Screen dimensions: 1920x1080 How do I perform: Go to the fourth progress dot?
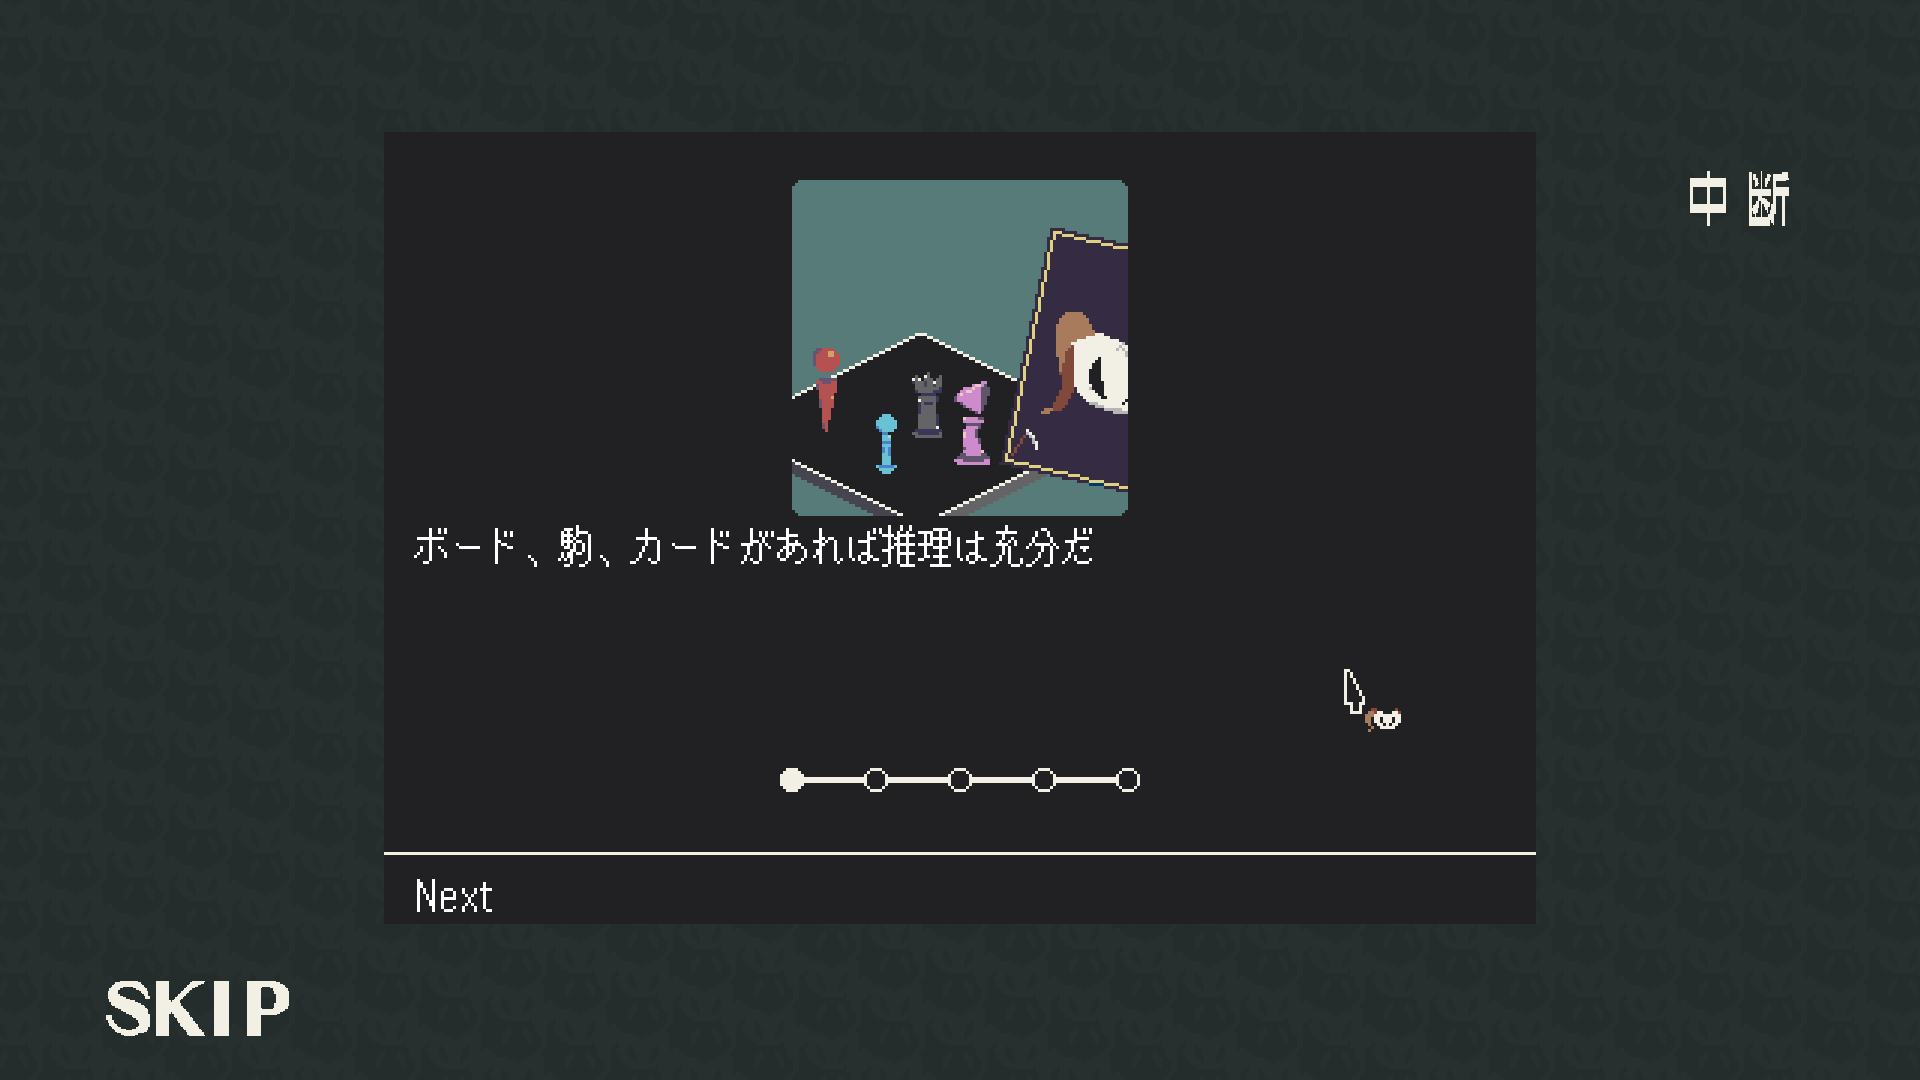tap(1044, 780)
